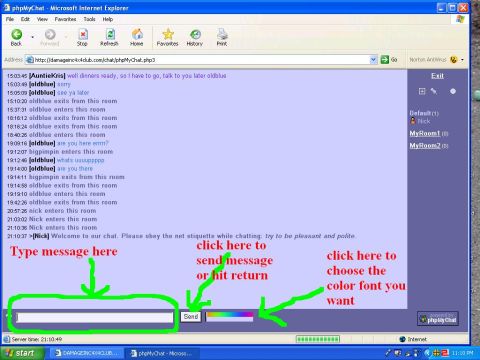The width and height of the screenshot is (480, 360).
Task: Open the Edit menu
Action: pos(25,19)
